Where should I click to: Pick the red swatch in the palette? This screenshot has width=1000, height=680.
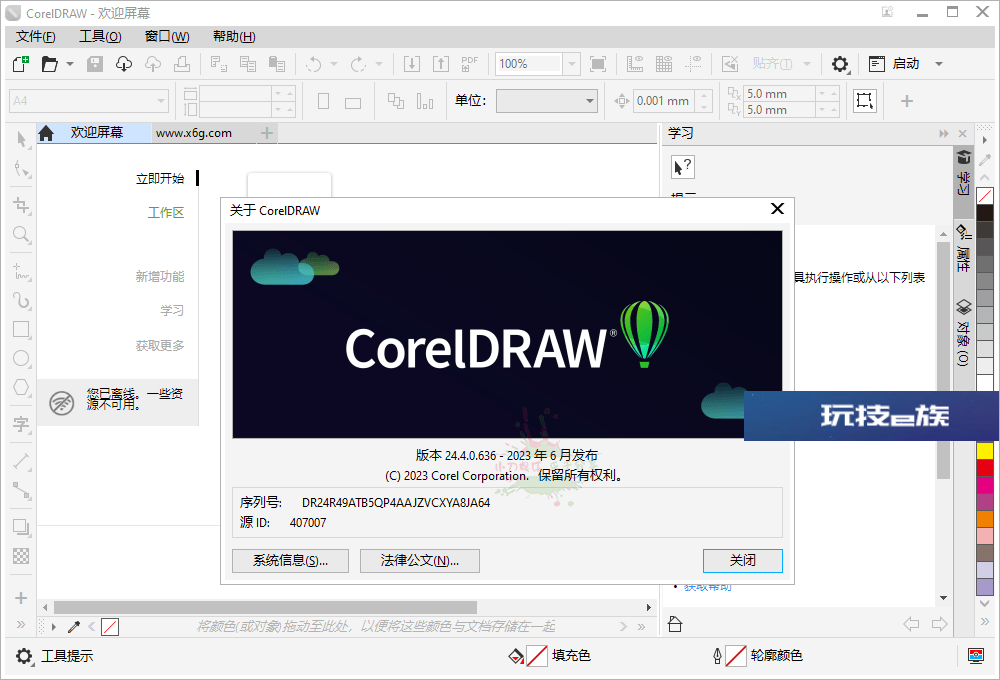(x=985, y=468)
